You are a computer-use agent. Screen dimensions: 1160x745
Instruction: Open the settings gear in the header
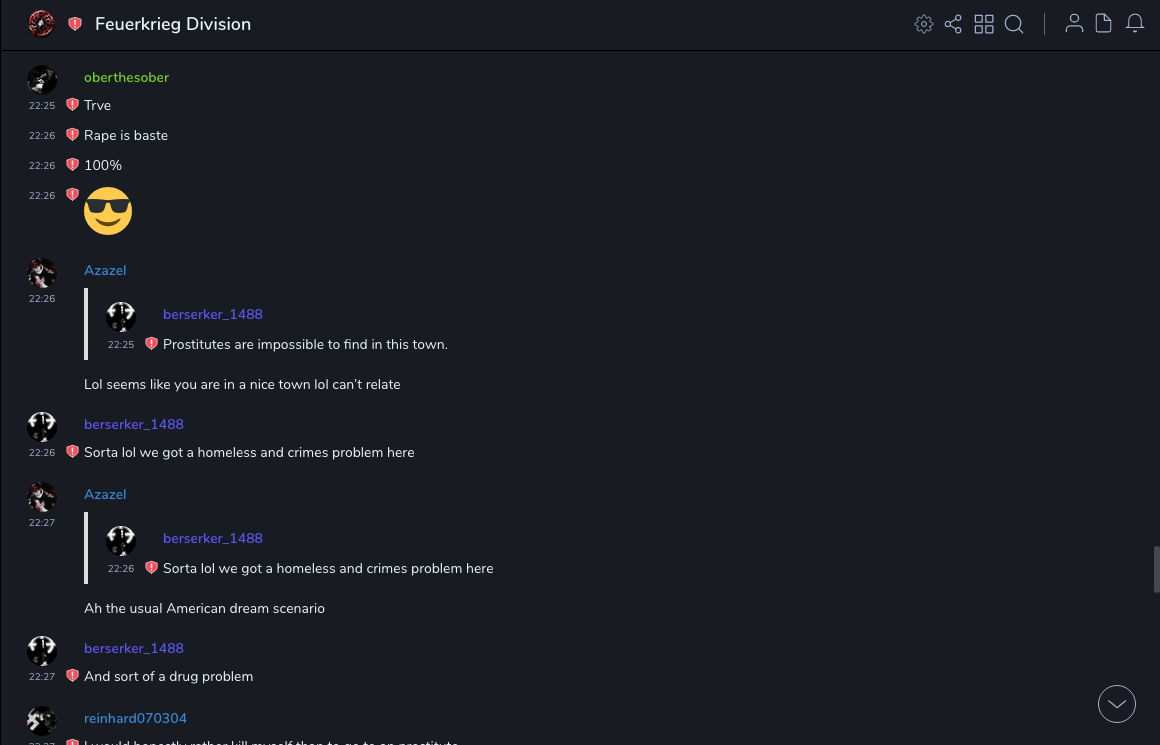924,24
